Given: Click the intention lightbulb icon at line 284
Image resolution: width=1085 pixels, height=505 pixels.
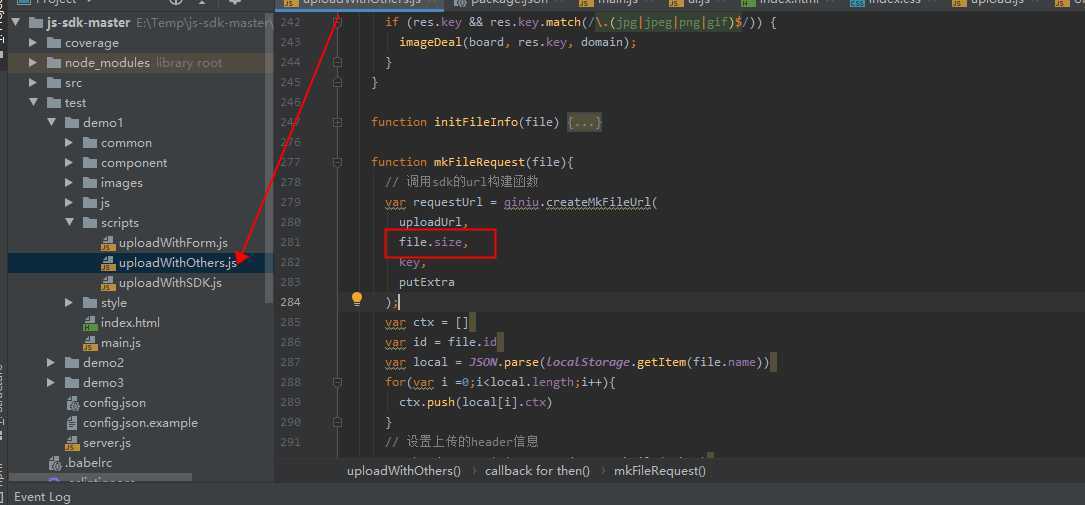Looking at the screenshot, I should click(356, 299).
